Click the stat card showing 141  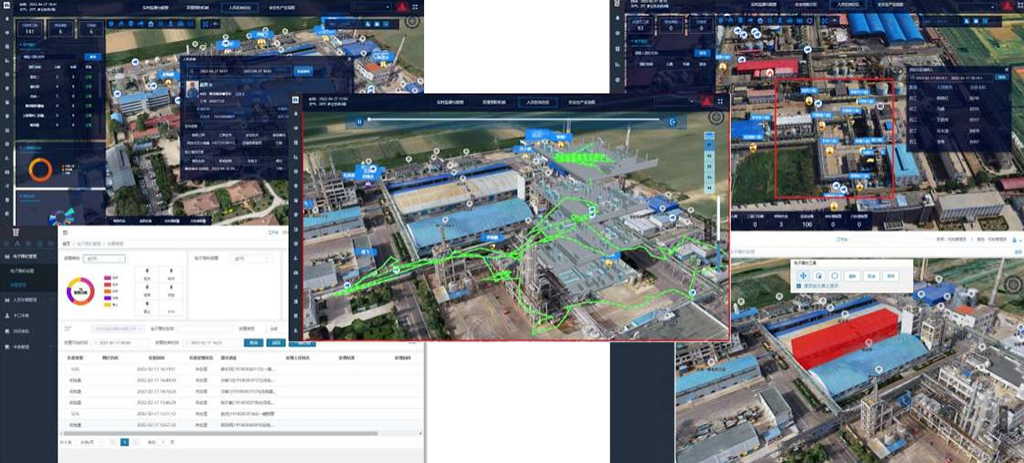29,28
